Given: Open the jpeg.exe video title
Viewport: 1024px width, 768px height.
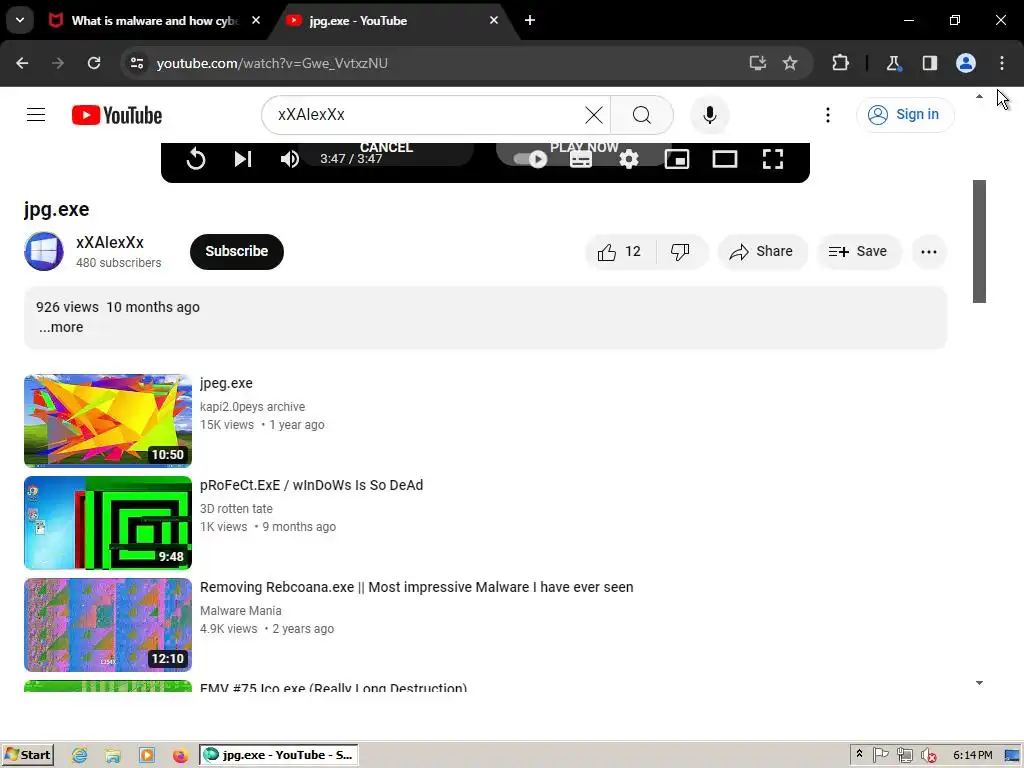Looking at the screenshot, I should (x=226, y=383).
